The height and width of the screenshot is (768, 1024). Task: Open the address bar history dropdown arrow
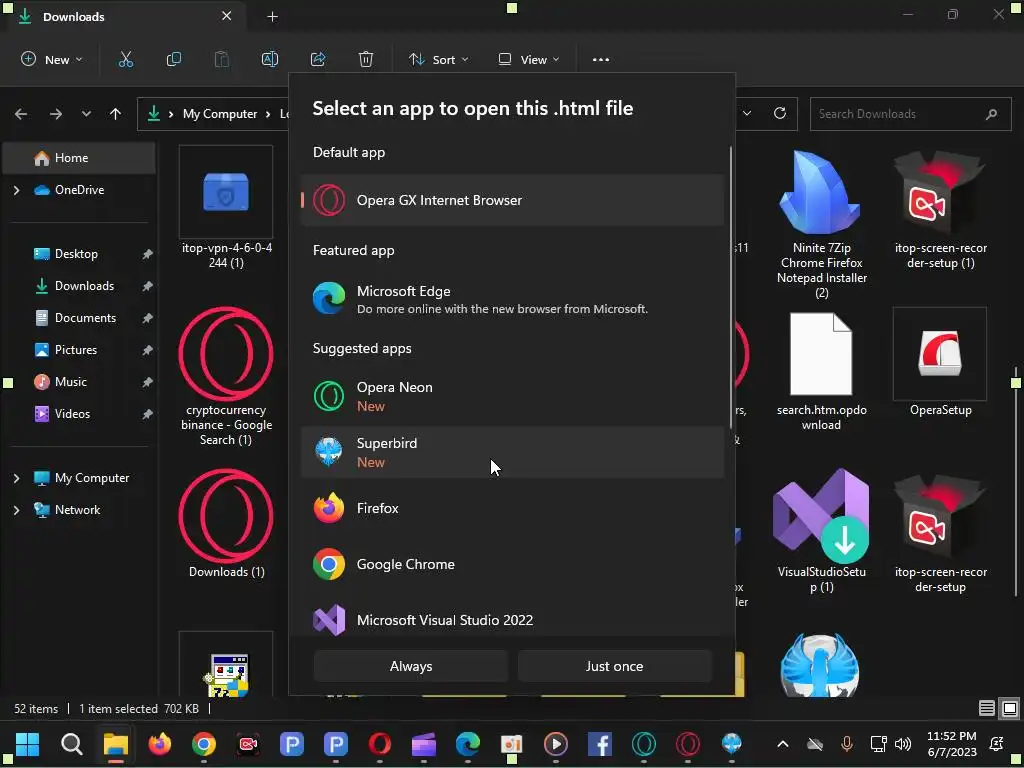click(746, 114)
